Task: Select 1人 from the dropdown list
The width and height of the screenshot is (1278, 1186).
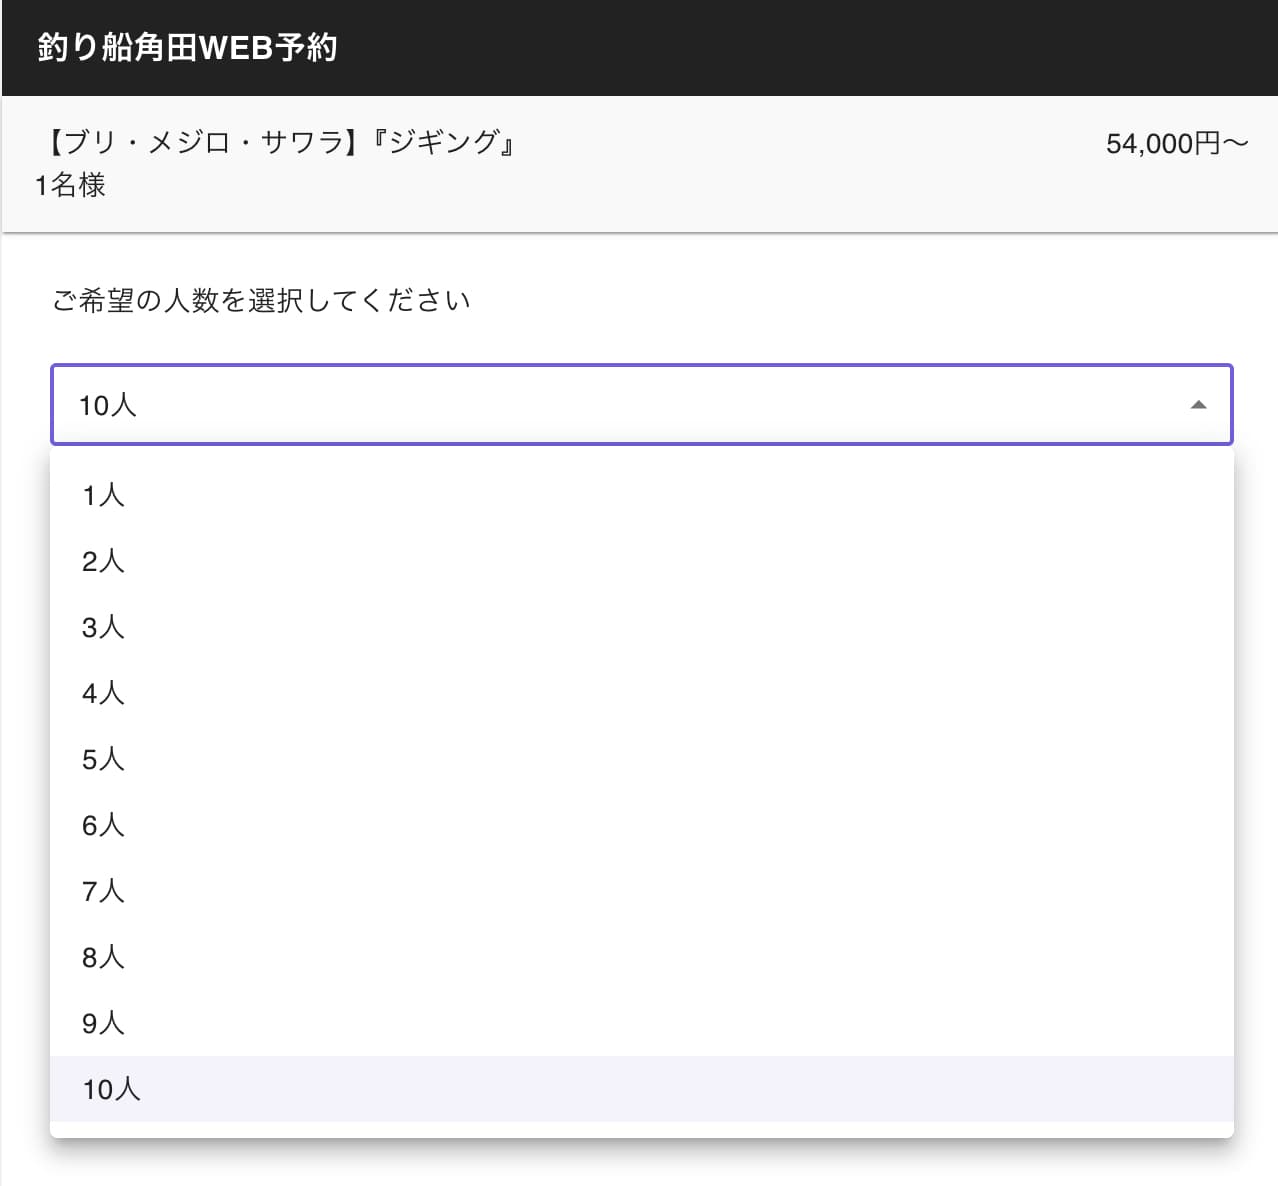Action: pyautogui.click(x=104, y=495)
